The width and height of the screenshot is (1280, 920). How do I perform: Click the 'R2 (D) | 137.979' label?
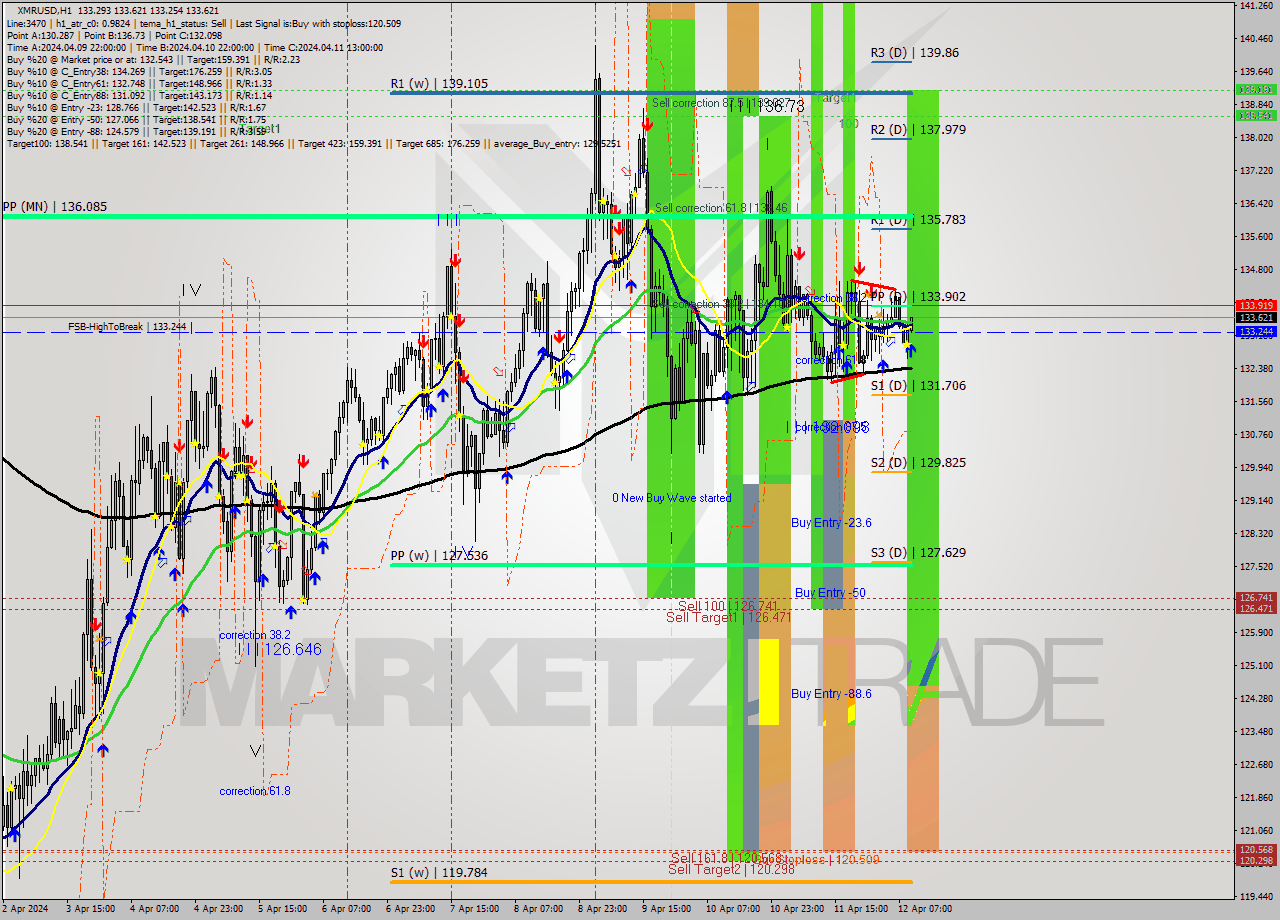(917, 130)
